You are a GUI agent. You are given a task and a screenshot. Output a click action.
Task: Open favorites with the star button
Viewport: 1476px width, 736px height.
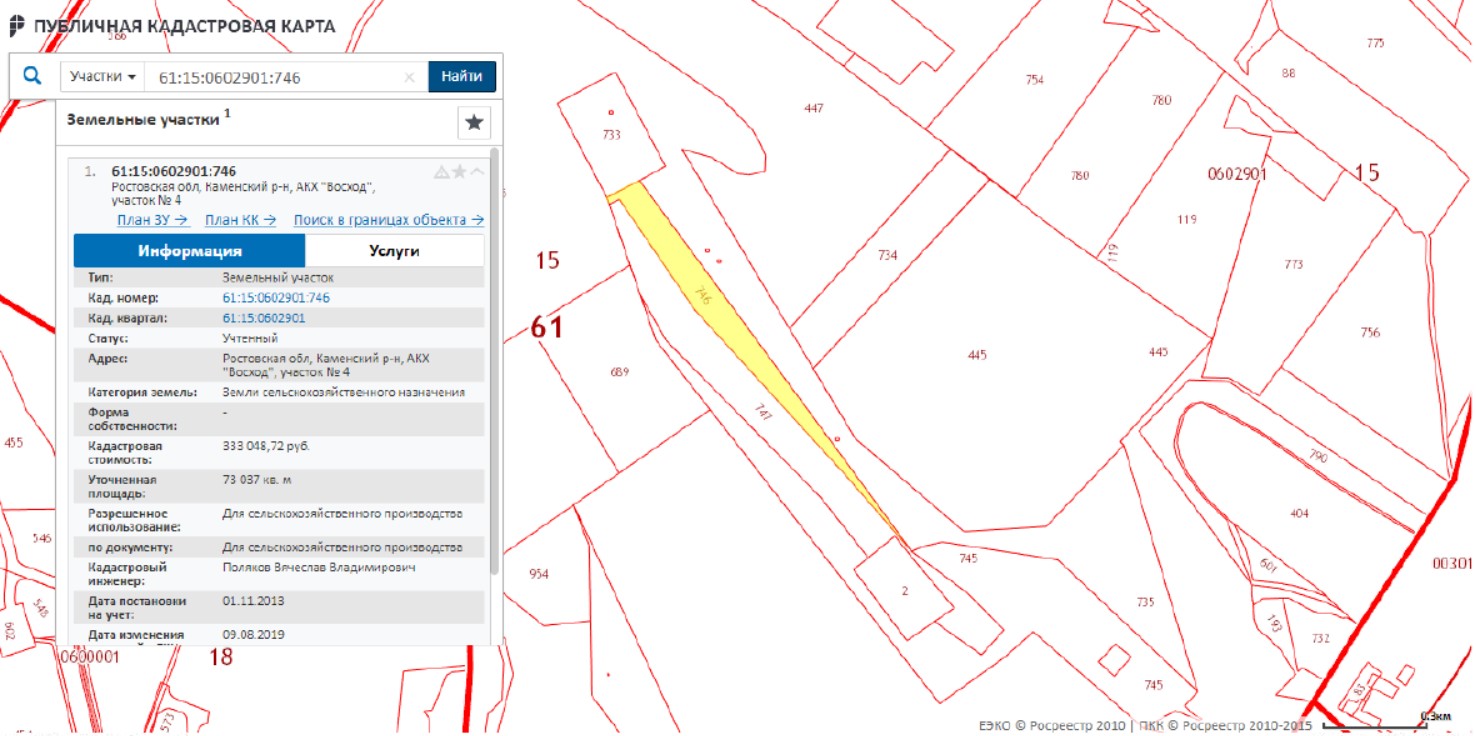coord(474,123)
